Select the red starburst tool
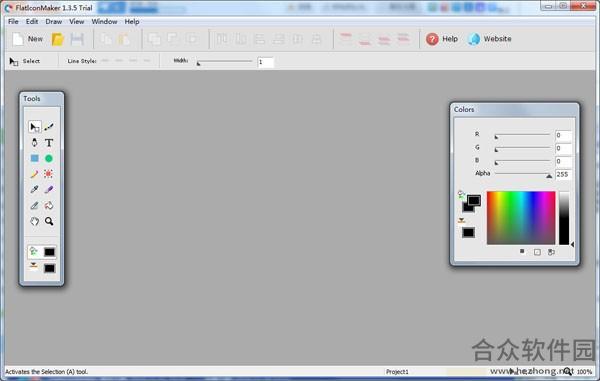The width and height of the screenshot is (600, 381). (x=49, y=174)
